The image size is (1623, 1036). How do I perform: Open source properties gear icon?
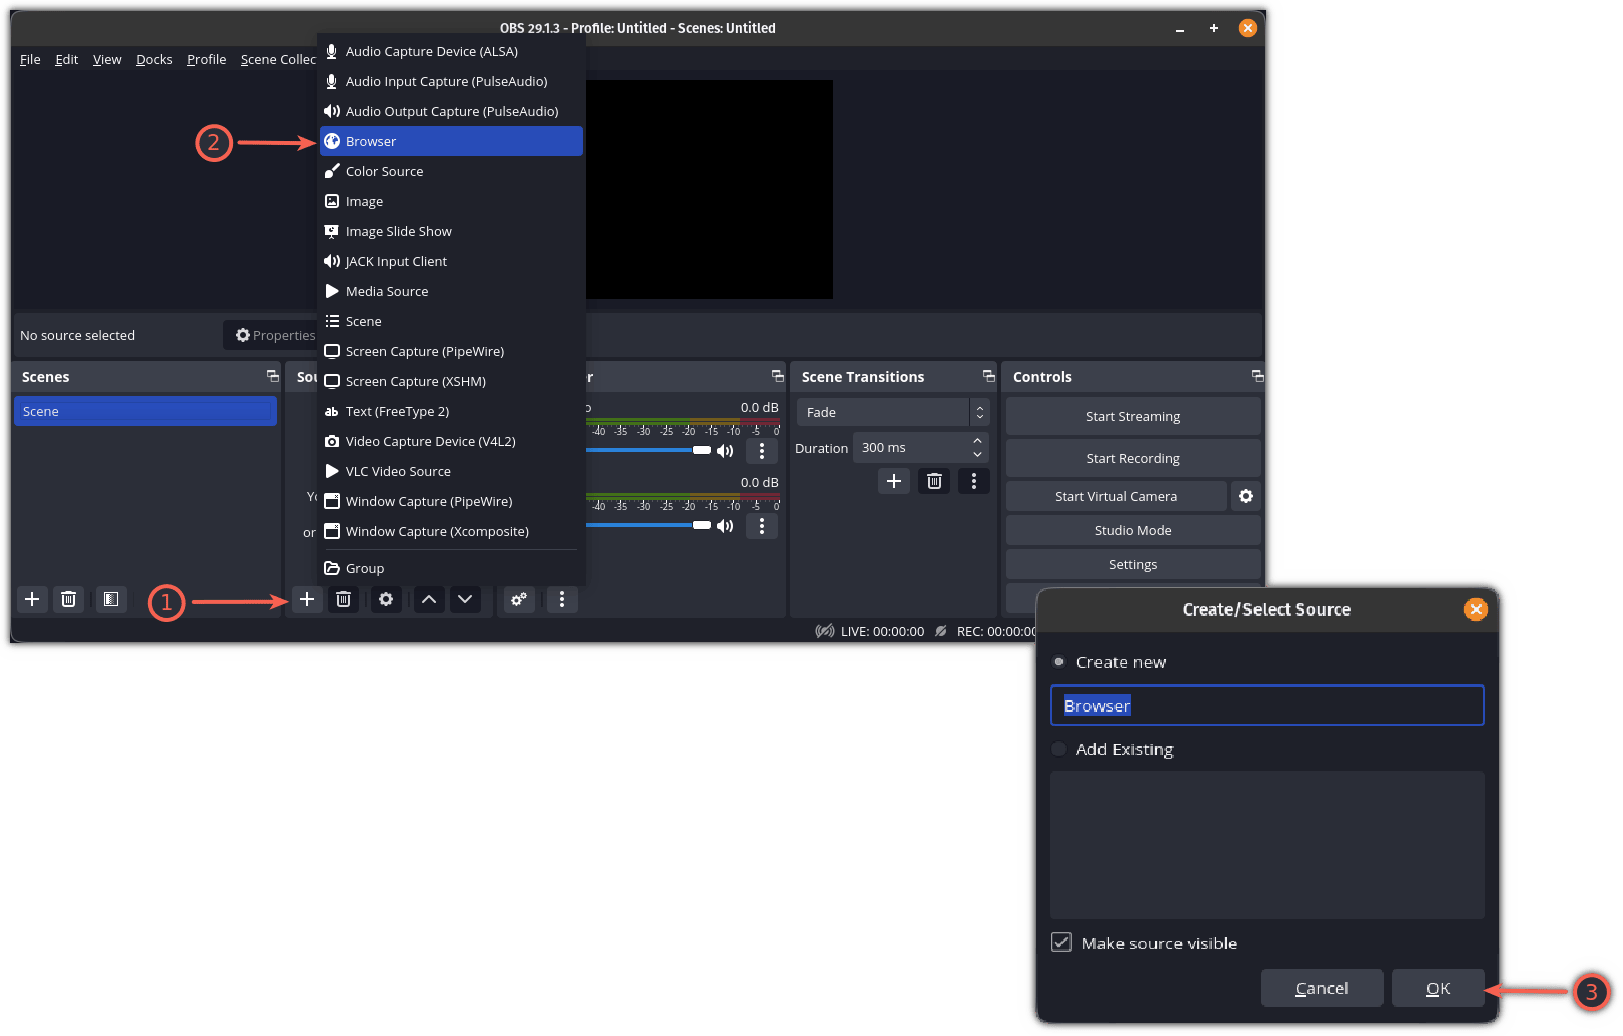[x=386, y=599]
